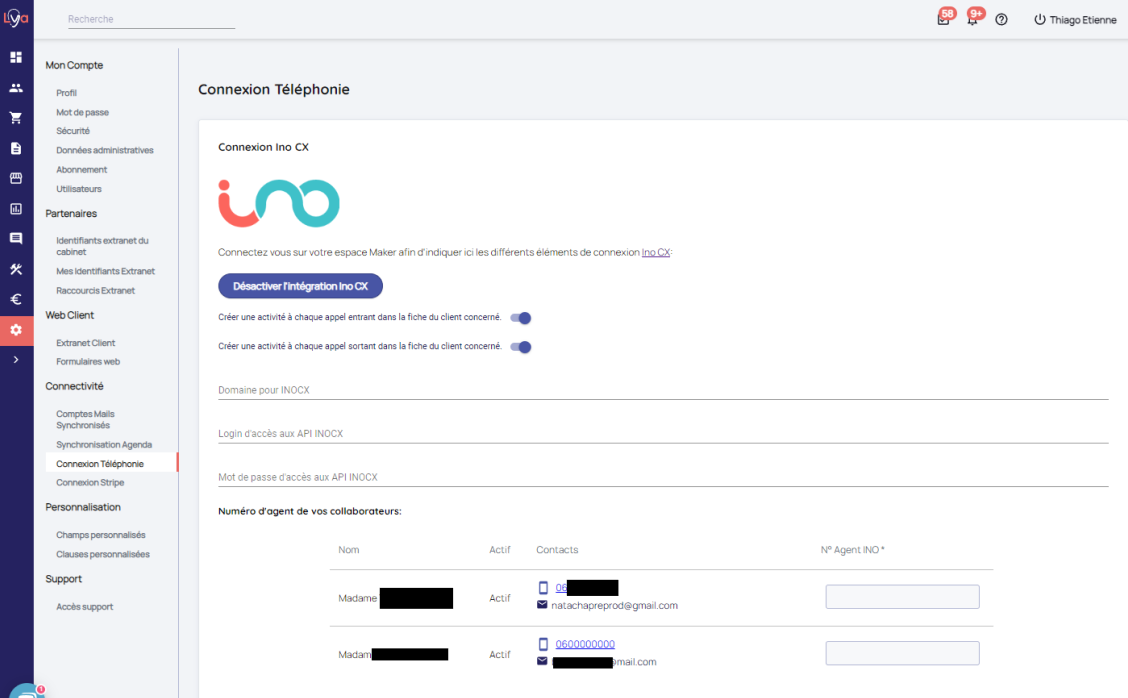The image size is (1128, 698).
Task: Open the euro currency sidebar icon
Action: click(x=16, y=299)
